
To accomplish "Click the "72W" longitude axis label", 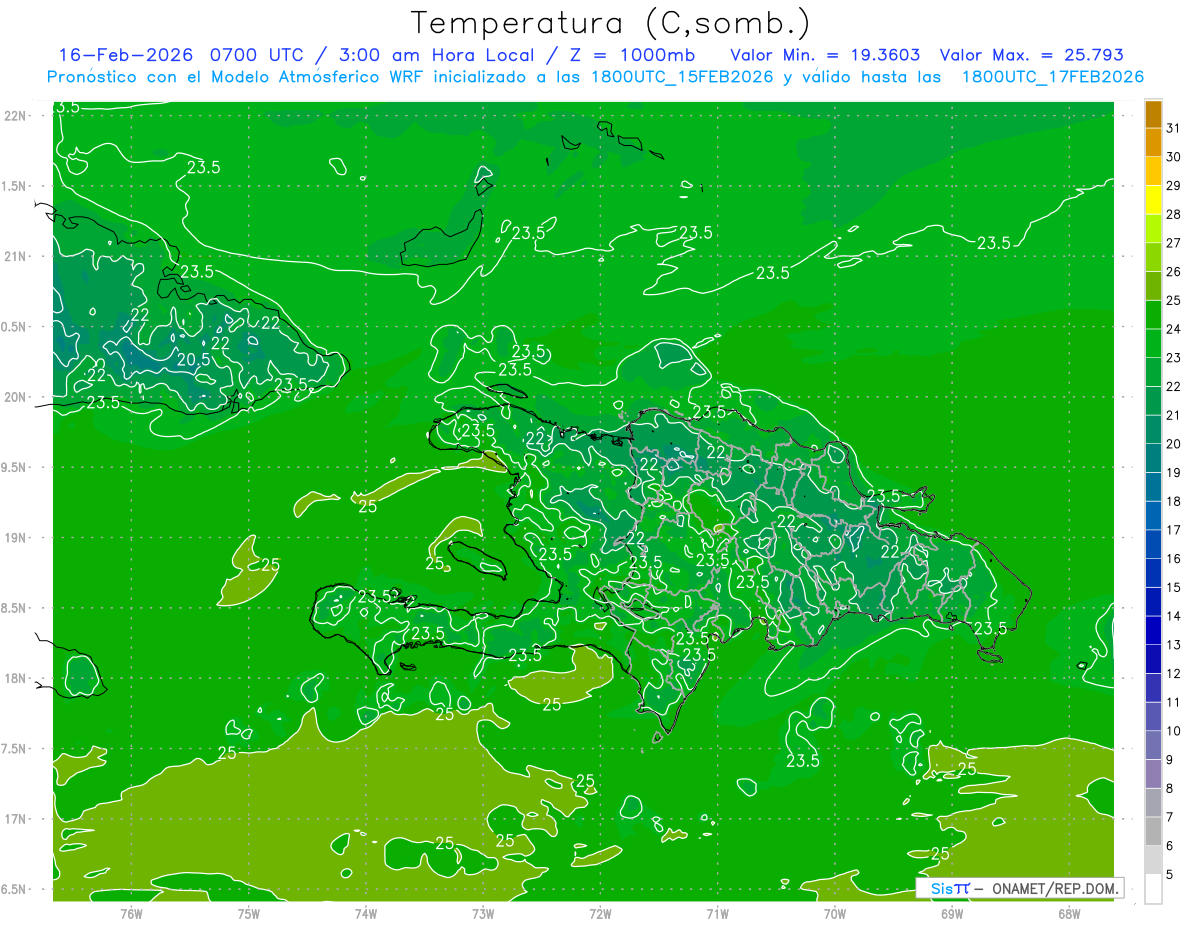I will pyautogui.click(x=600, y=914).
